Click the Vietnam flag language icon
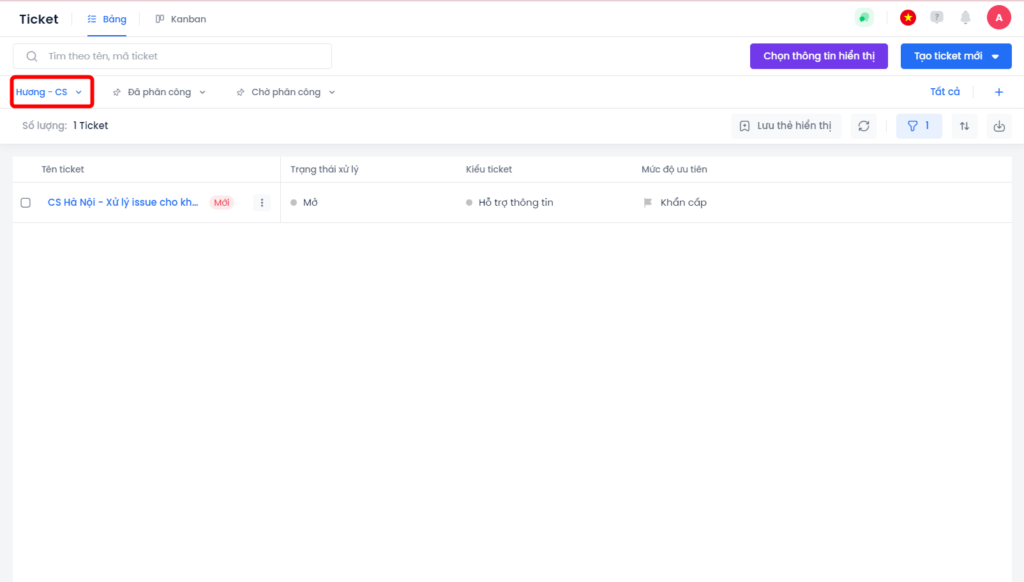Image resolution: width=1024 pixels, height=582 pixels. pyautogui.click(x=908, y=18)
